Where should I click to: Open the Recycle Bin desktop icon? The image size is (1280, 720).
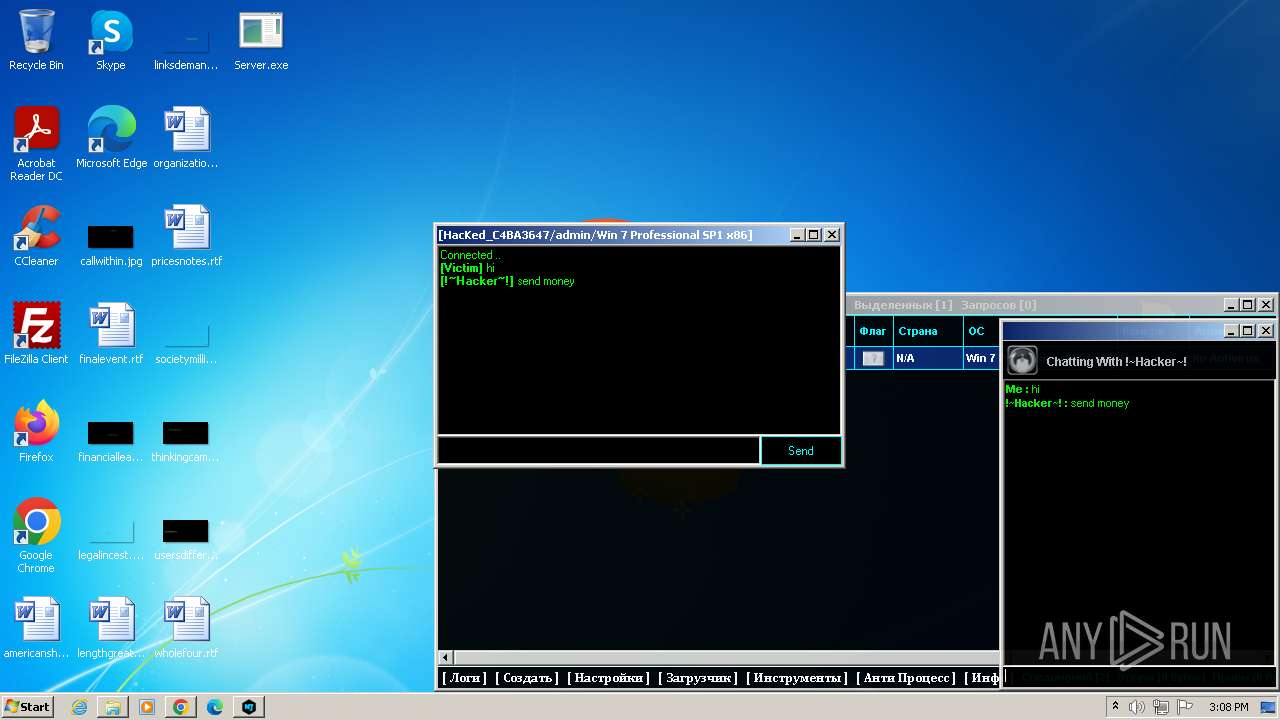click(36, 41)
